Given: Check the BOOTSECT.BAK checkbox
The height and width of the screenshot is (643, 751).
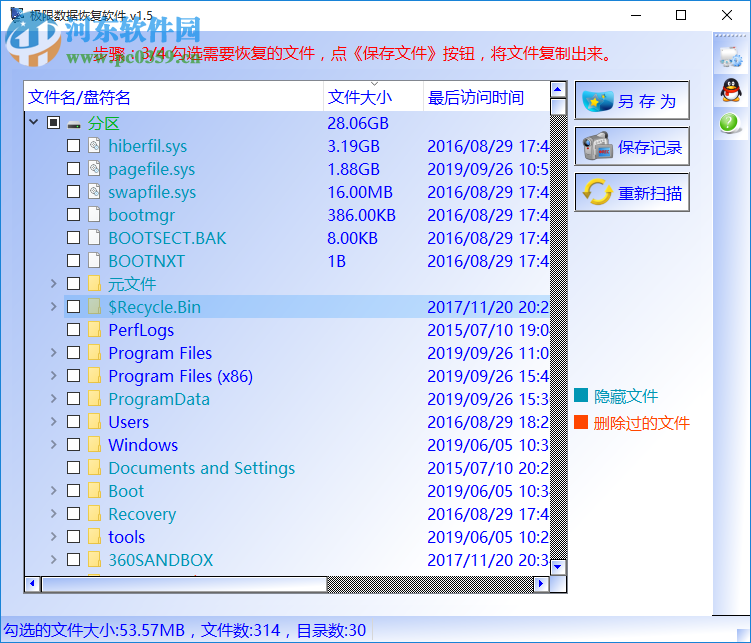Looking at the screenshot, I should point(73,237).
